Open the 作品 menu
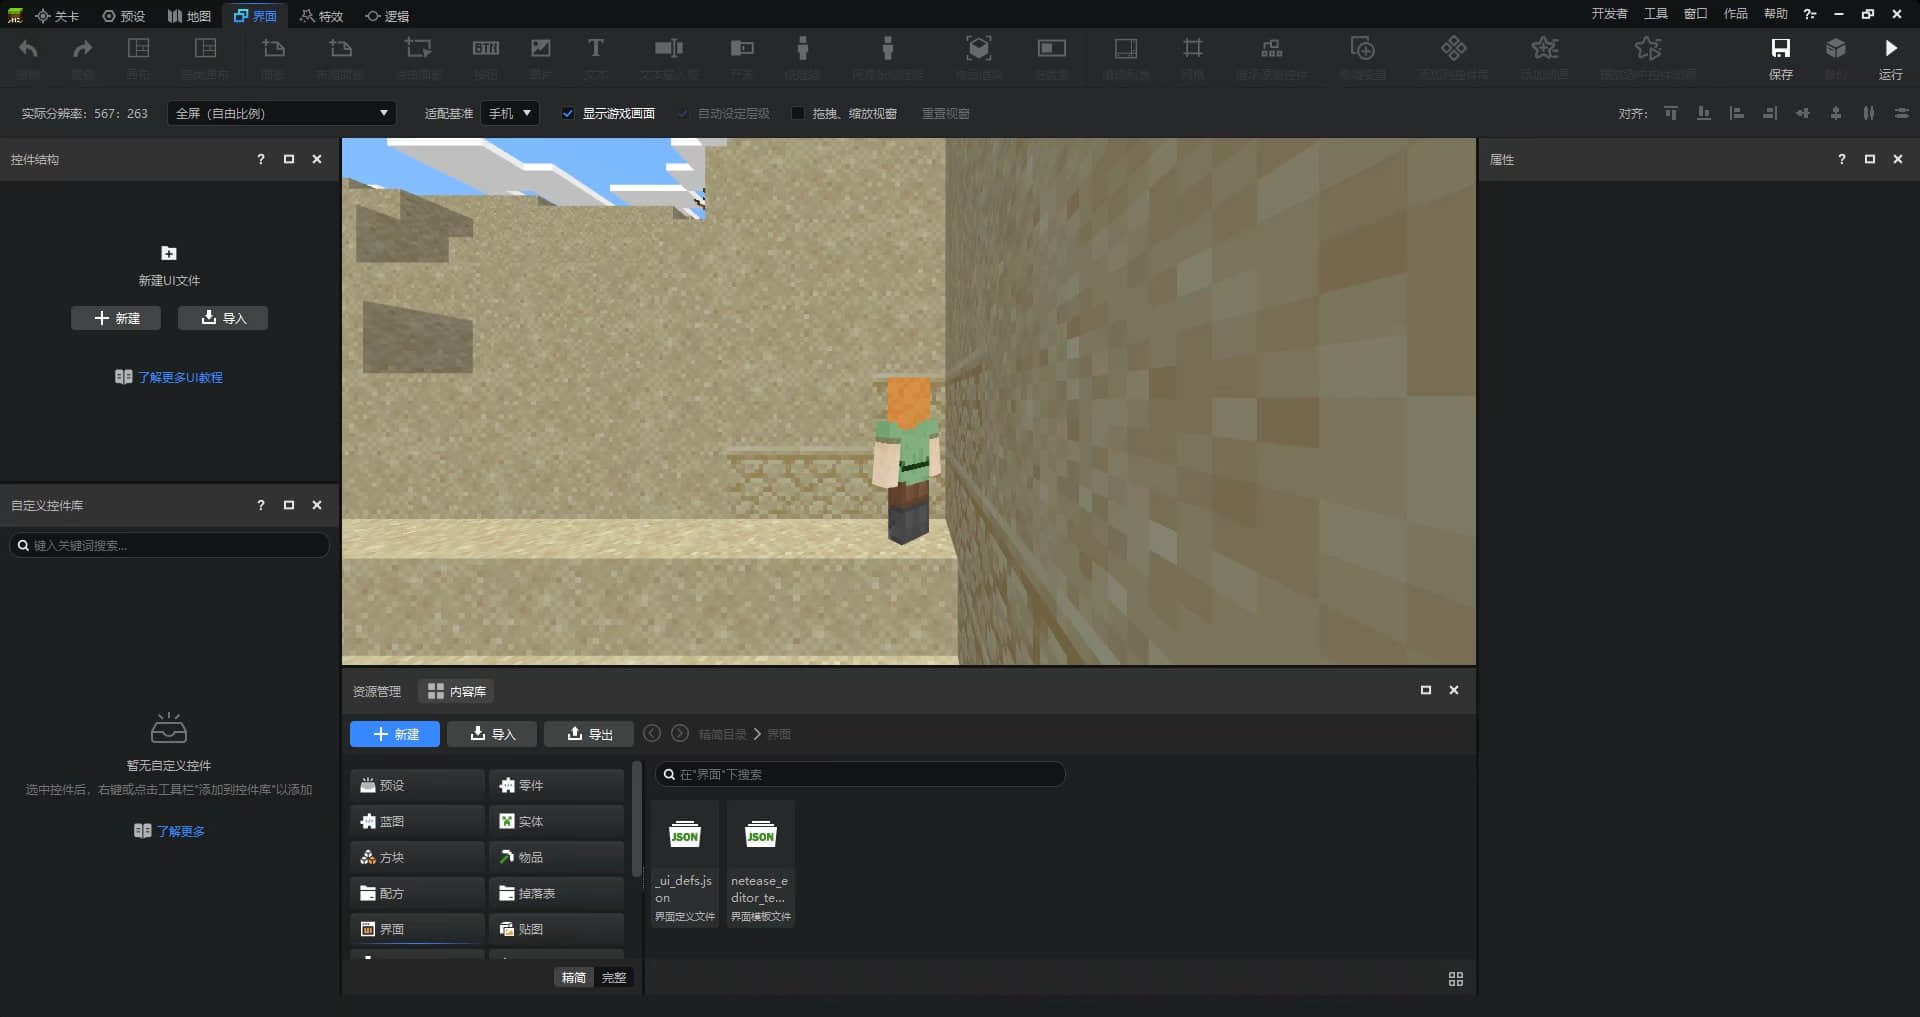The height and width of the screenshot is (1017, 1920). click(x=1736, y=14)
